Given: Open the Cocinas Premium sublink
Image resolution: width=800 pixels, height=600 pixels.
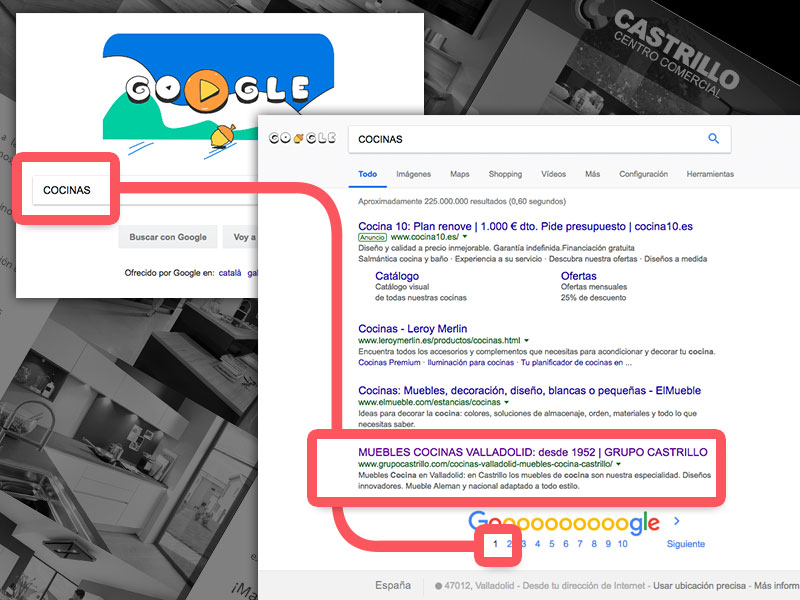Looking at the screenshot, I should click(x=389, y=363).
